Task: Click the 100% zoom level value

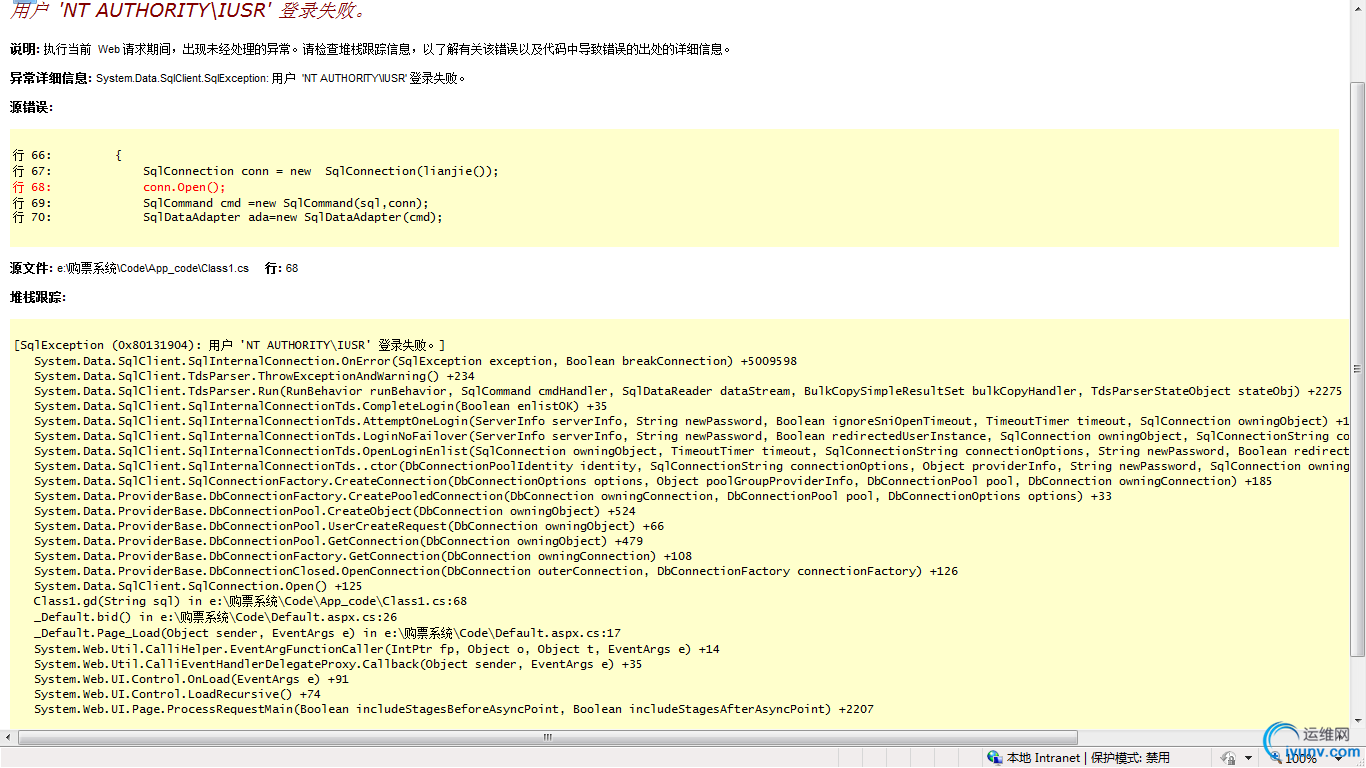Action: coord(1302,759)
